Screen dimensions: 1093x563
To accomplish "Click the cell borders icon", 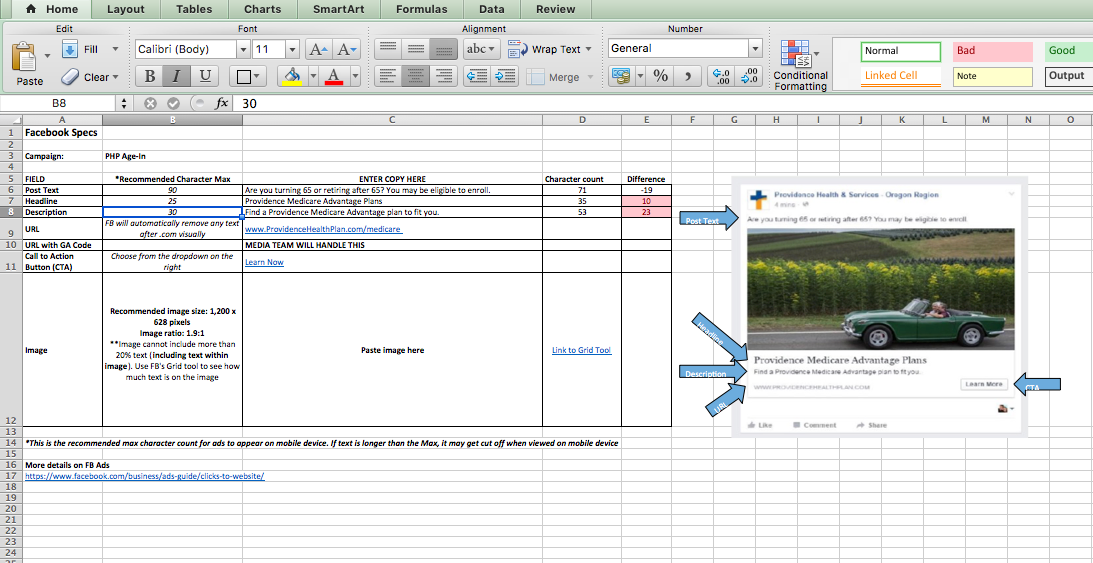I will 245,76.
